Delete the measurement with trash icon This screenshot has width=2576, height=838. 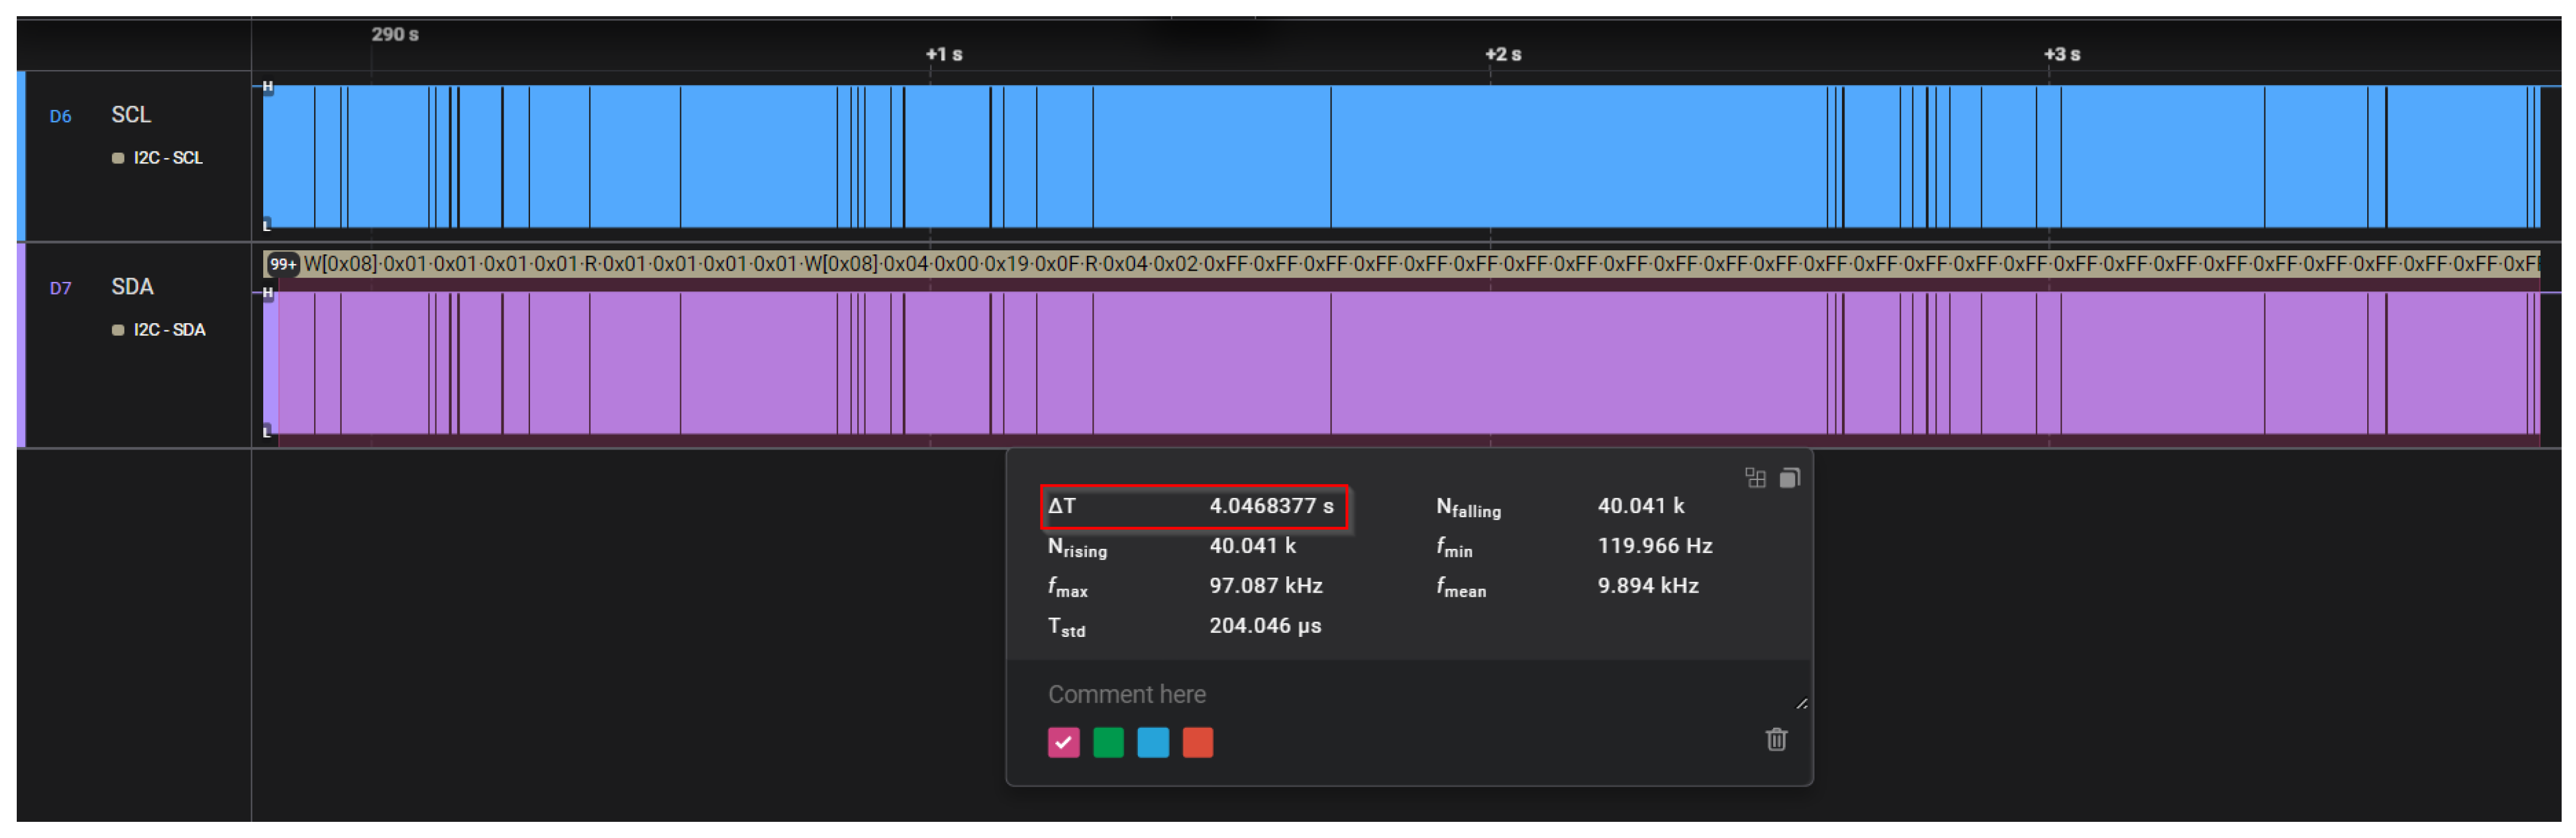tap(1776, 740)
